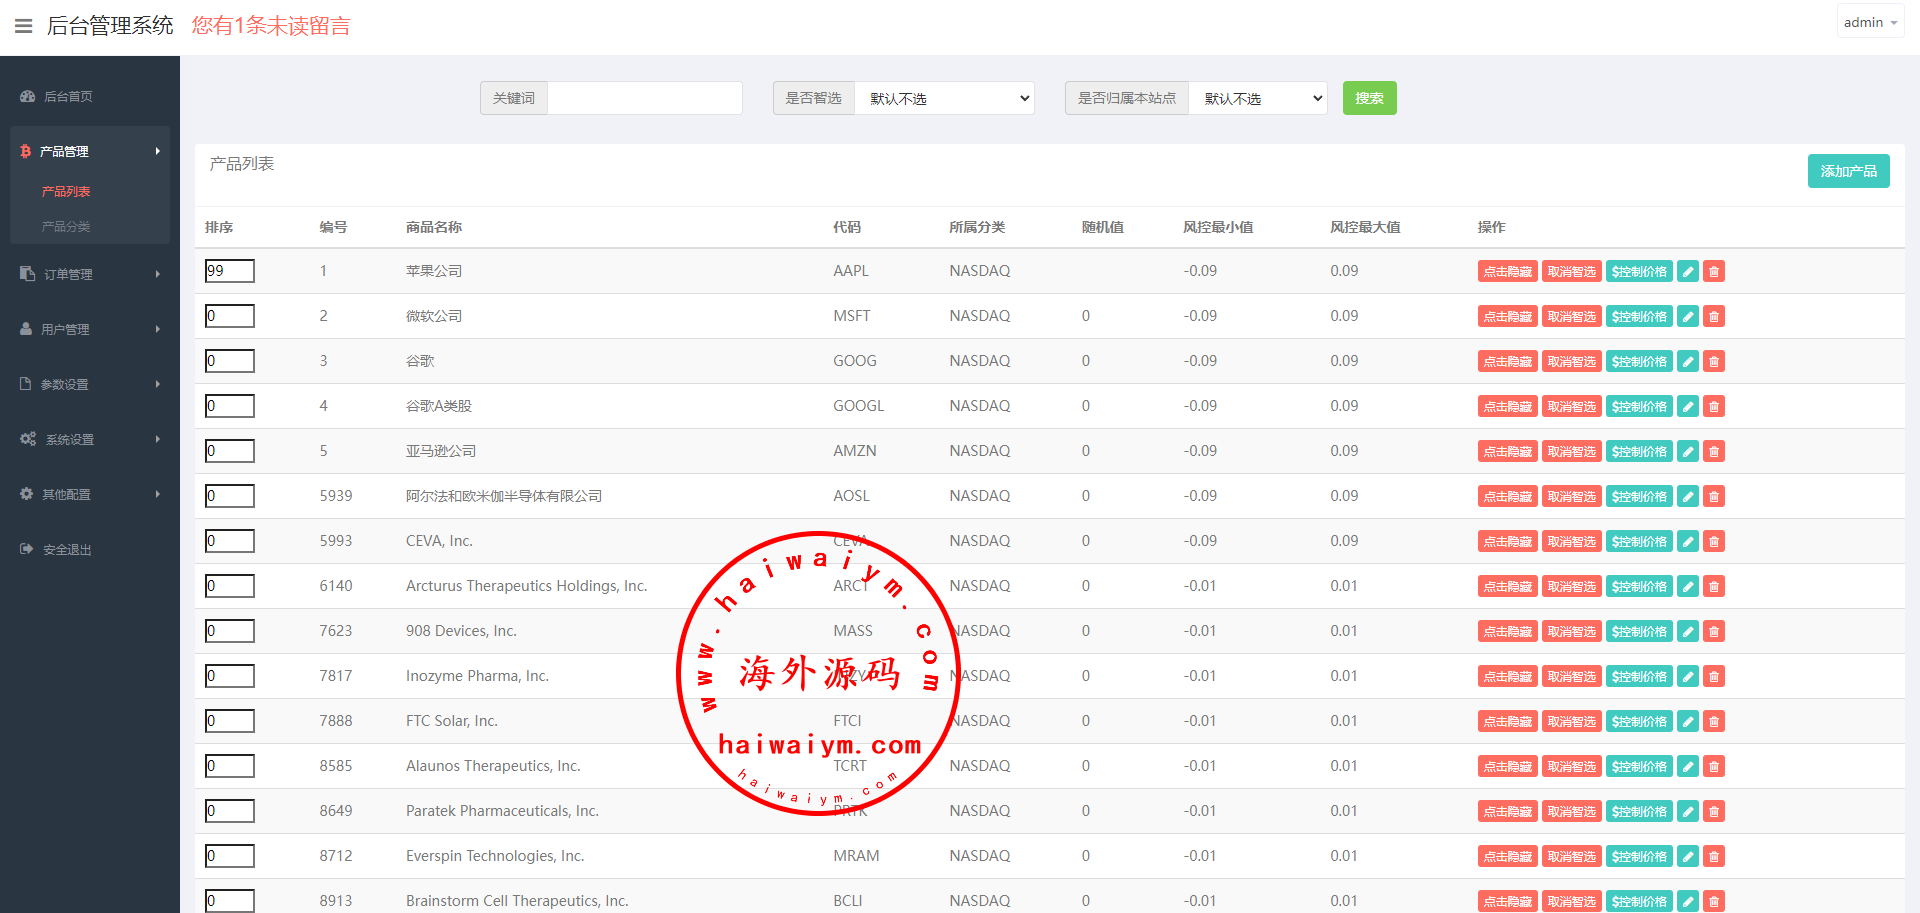Screen dimensions: 1920x913
Task: Open the 是否归属本站点 dropdown
Action: coord(1257,98)
